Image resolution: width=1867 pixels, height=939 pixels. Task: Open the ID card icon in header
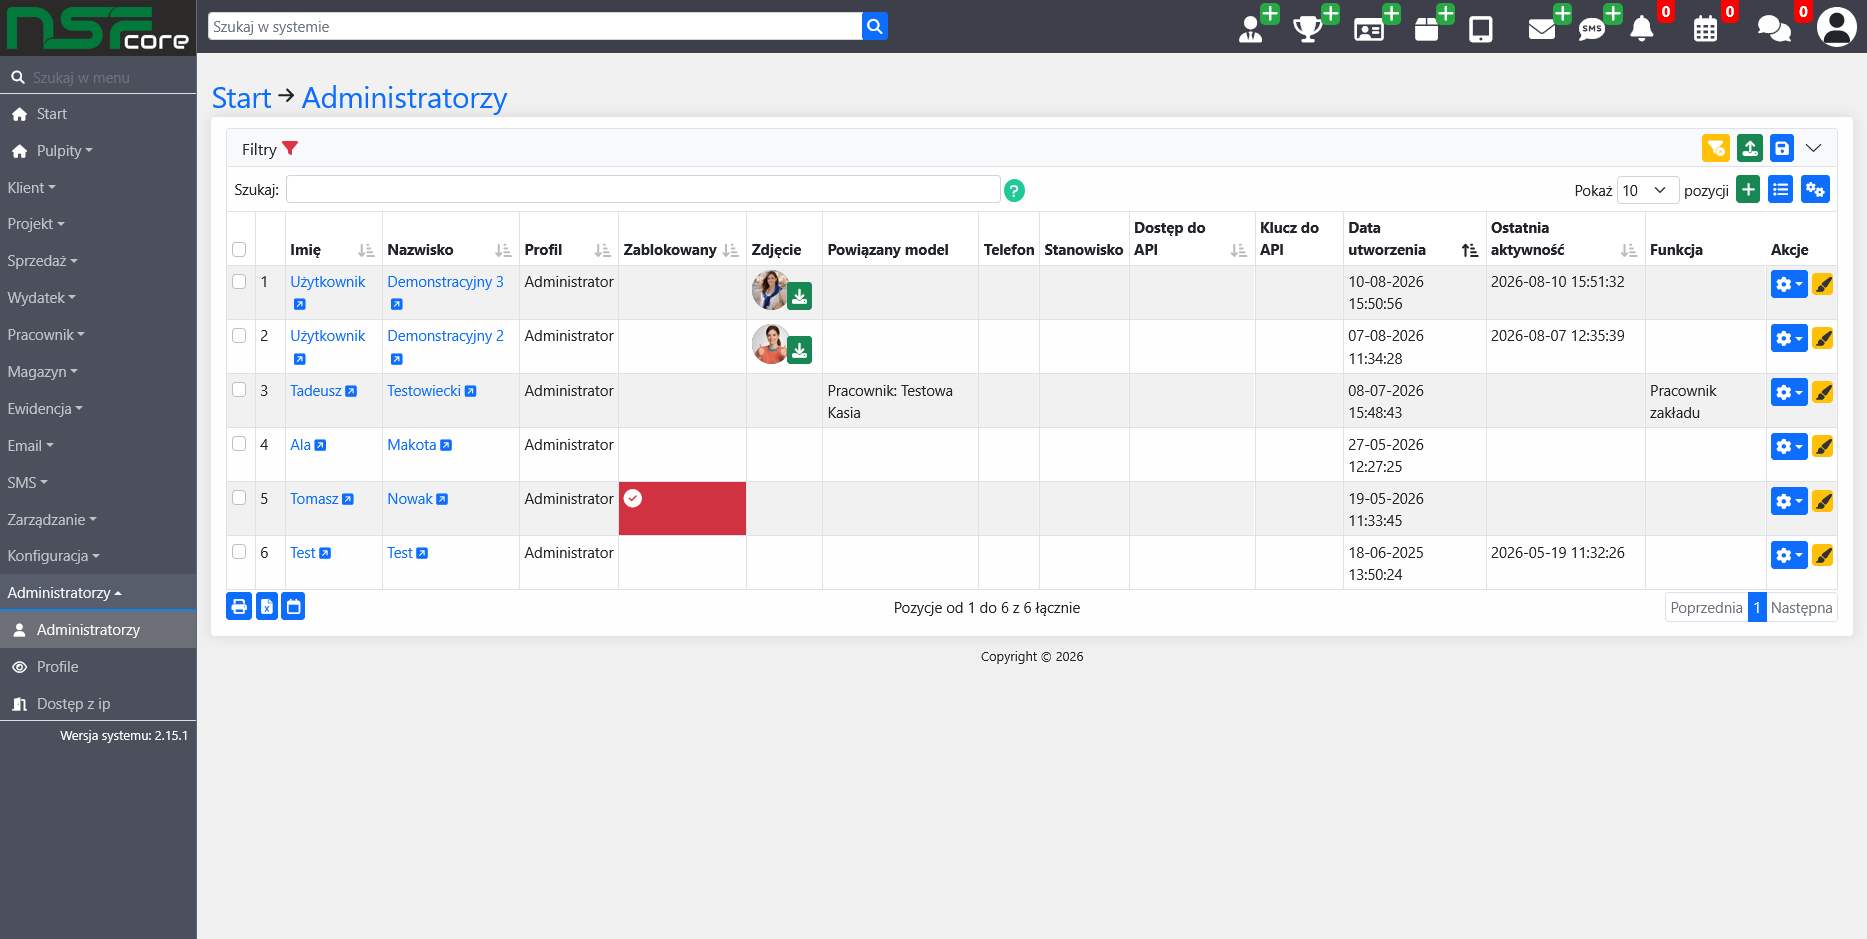[x=1369, y=29]
